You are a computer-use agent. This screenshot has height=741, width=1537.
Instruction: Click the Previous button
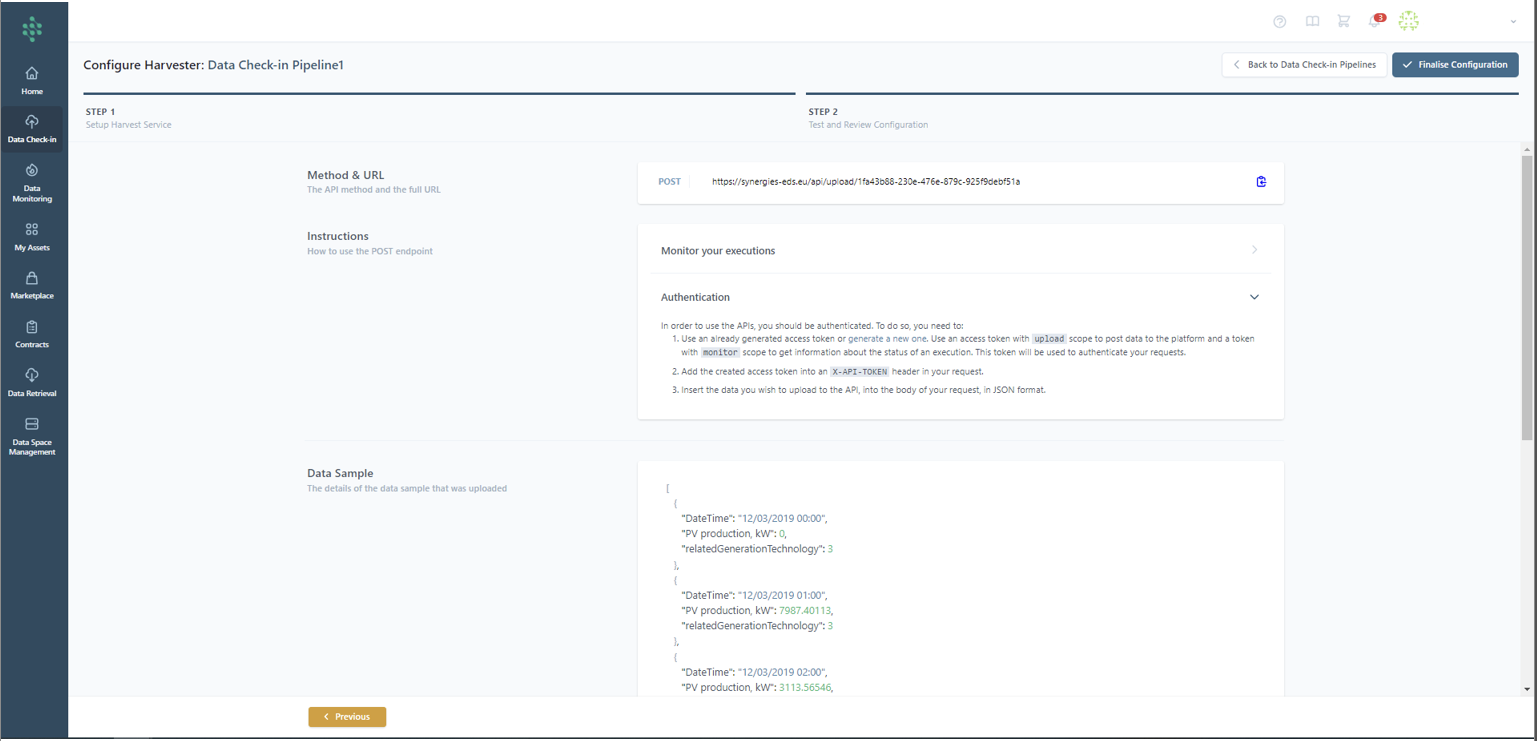pyautogui.click(x=347, y=717)
